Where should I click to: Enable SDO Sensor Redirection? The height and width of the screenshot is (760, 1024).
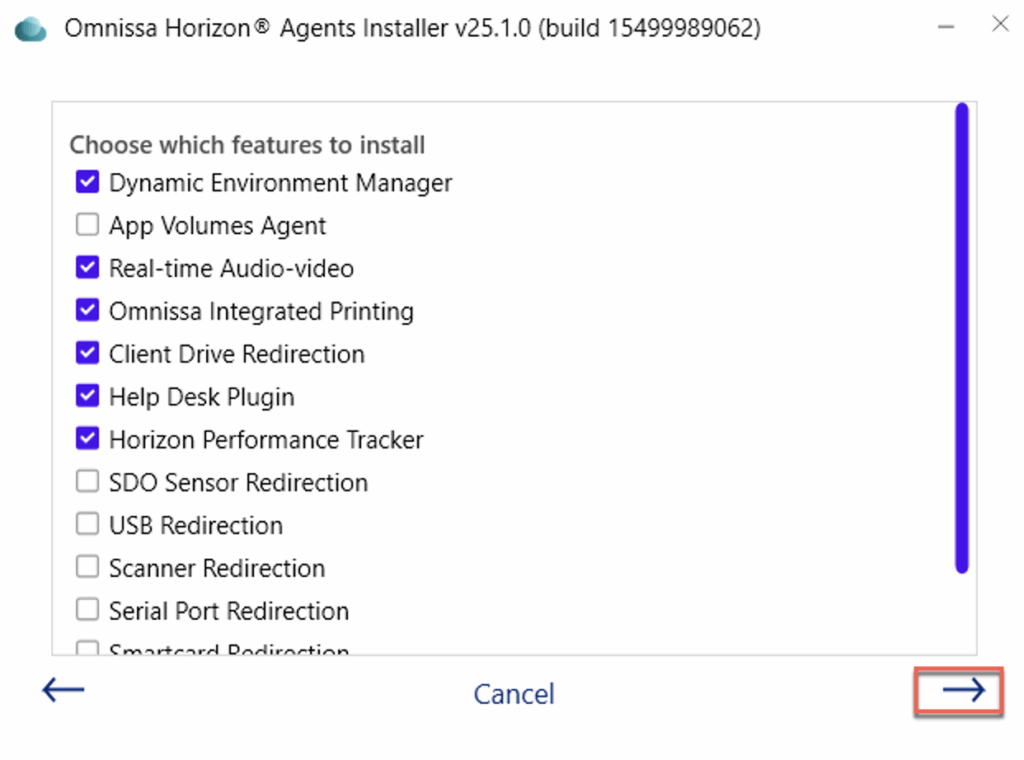pyautogui.click(x=88, y=482)
